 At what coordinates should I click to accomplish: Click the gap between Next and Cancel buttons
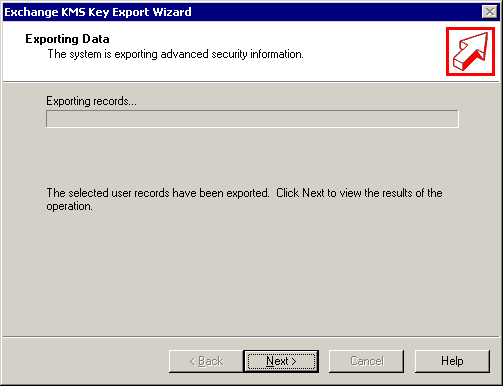pos(324,361)
